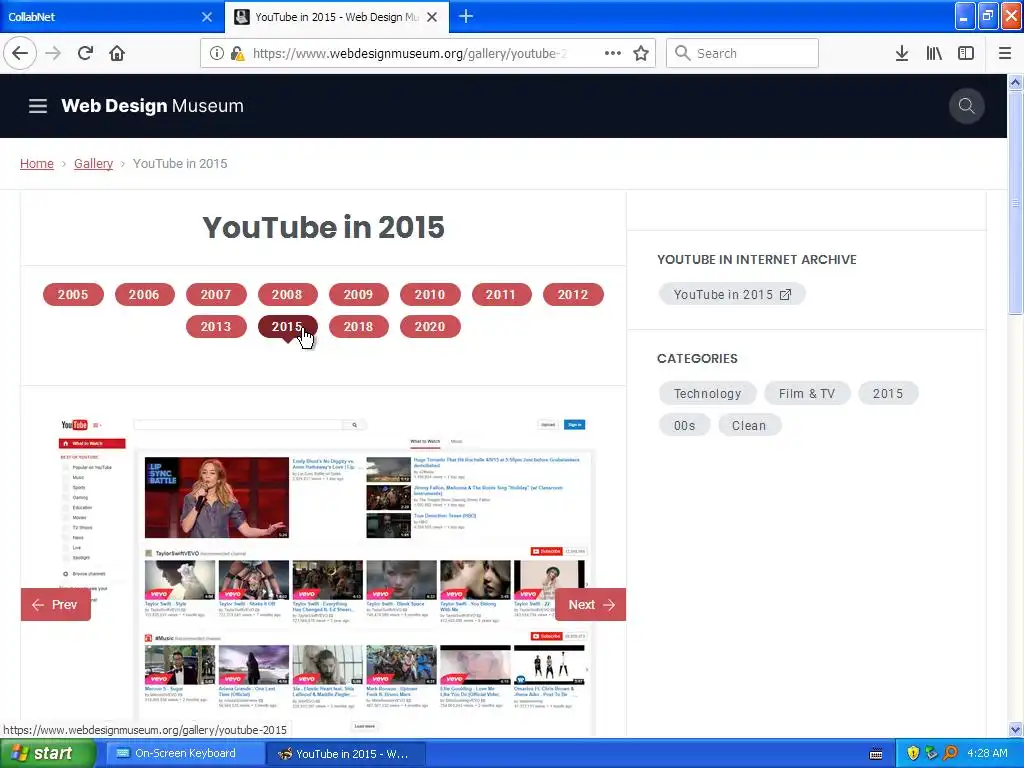
Task: Toggle the sidebar view icon
Action: tap(966, 53)
